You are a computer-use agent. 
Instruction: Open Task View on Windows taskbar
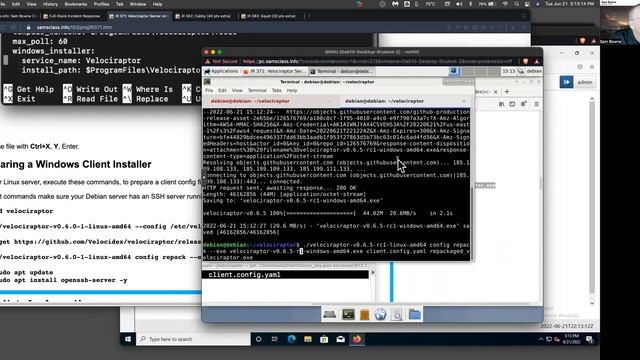tap(275, 339)
